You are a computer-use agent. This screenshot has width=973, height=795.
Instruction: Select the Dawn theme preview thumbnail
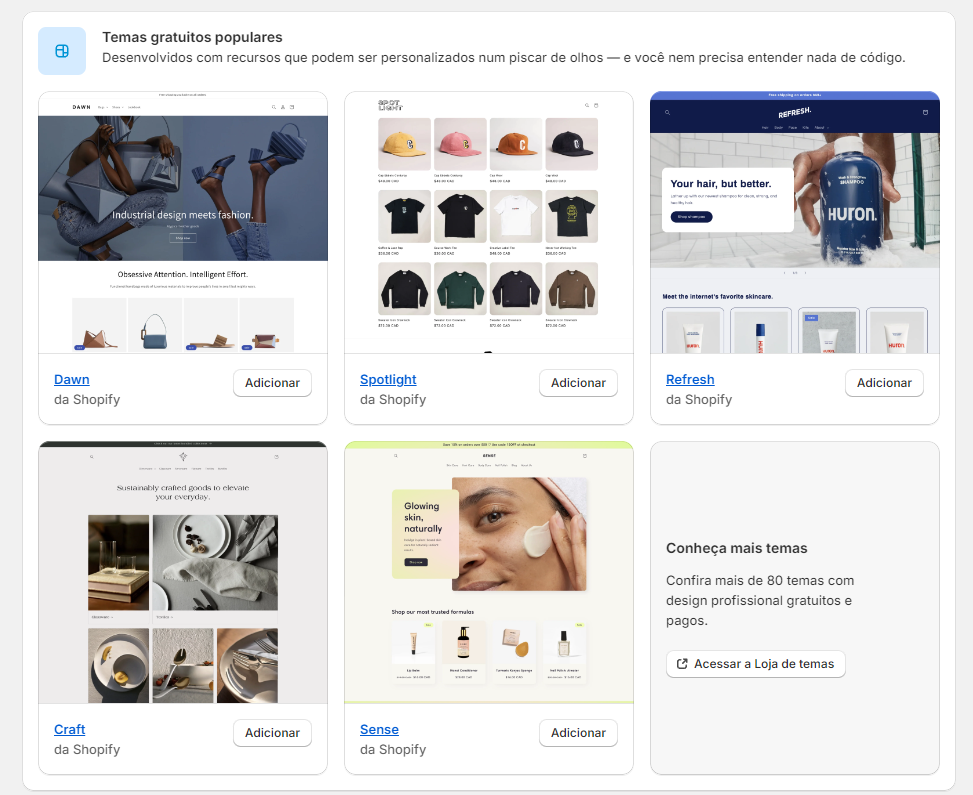click(183, 223)
